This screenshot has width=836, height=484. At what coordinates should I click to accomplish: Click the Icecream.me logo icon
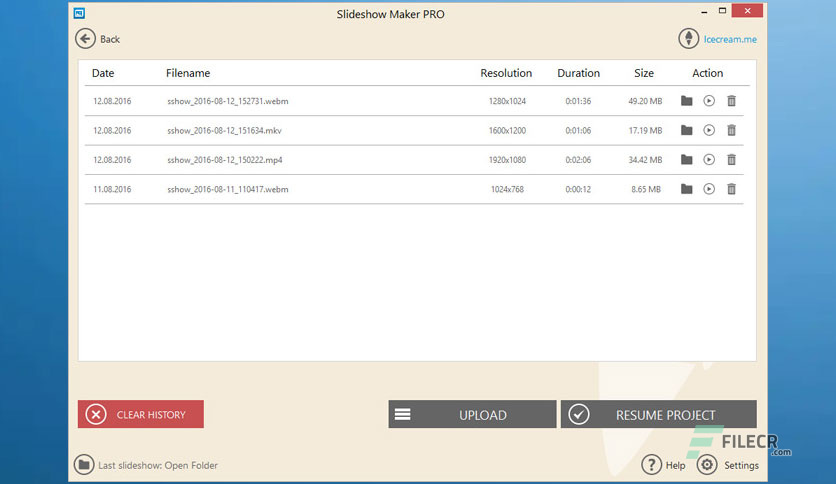point(688,38)
